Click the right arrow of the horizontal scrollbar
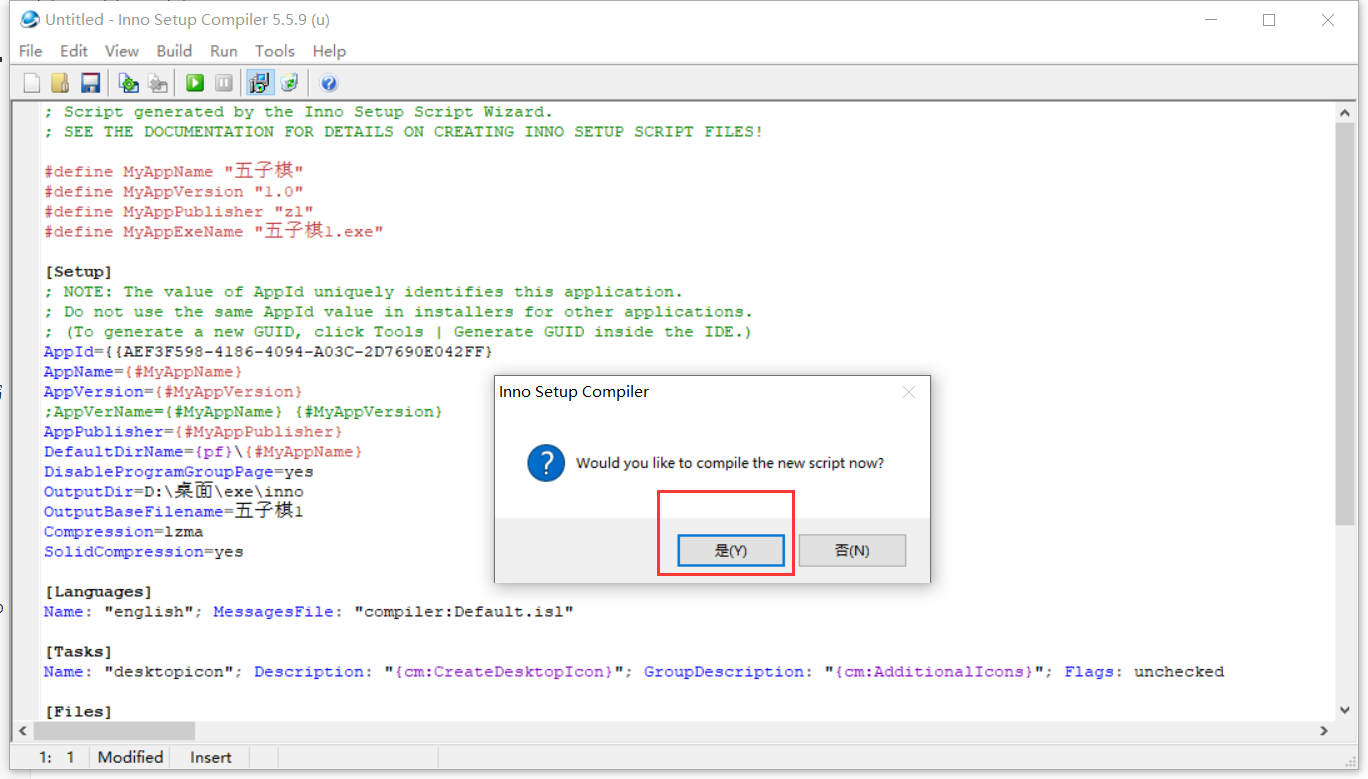 point(1325,731)
